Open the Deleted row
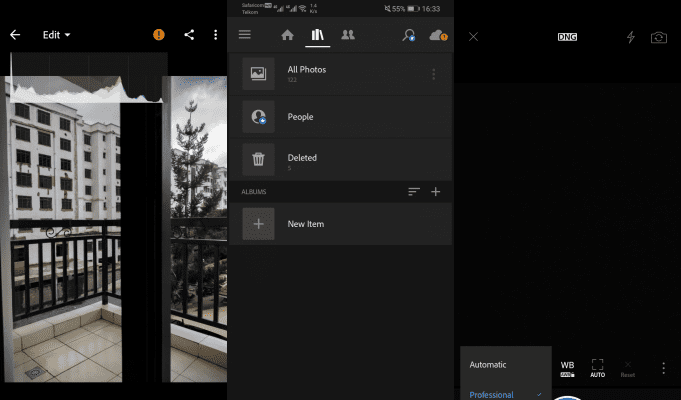 point(340,159)
